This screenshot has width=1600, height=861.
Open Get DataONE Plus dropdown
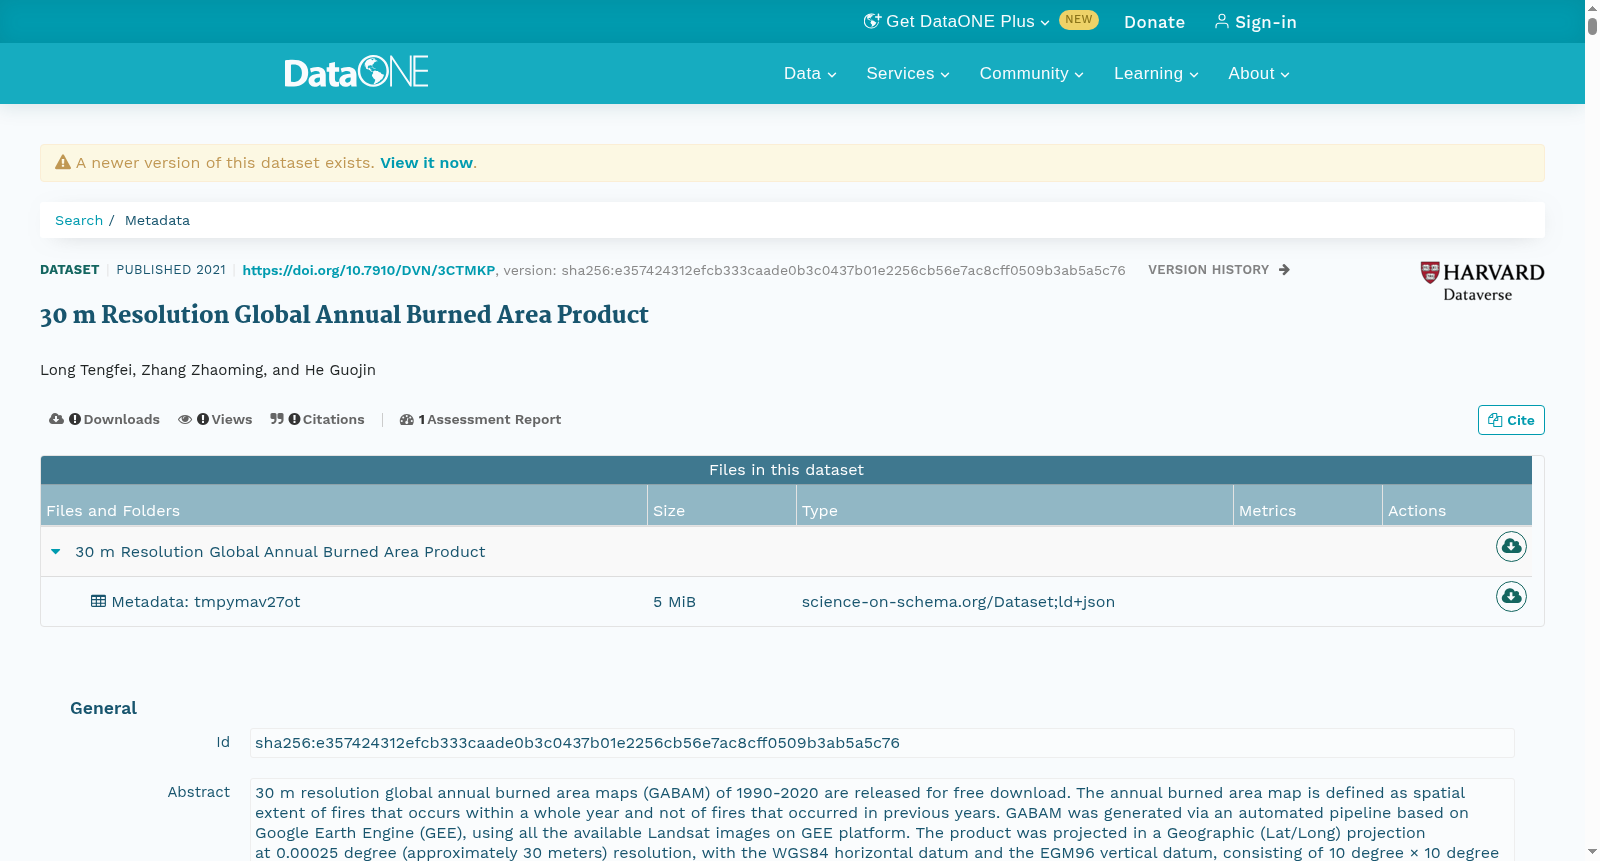[957, 21]
